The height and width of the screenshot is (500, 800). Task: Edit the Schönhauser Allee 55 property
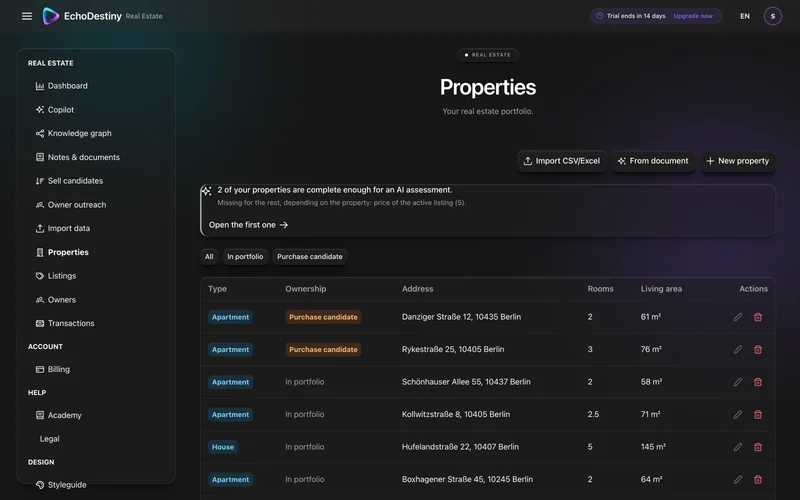pyautogui.click(x=738, y=382)
